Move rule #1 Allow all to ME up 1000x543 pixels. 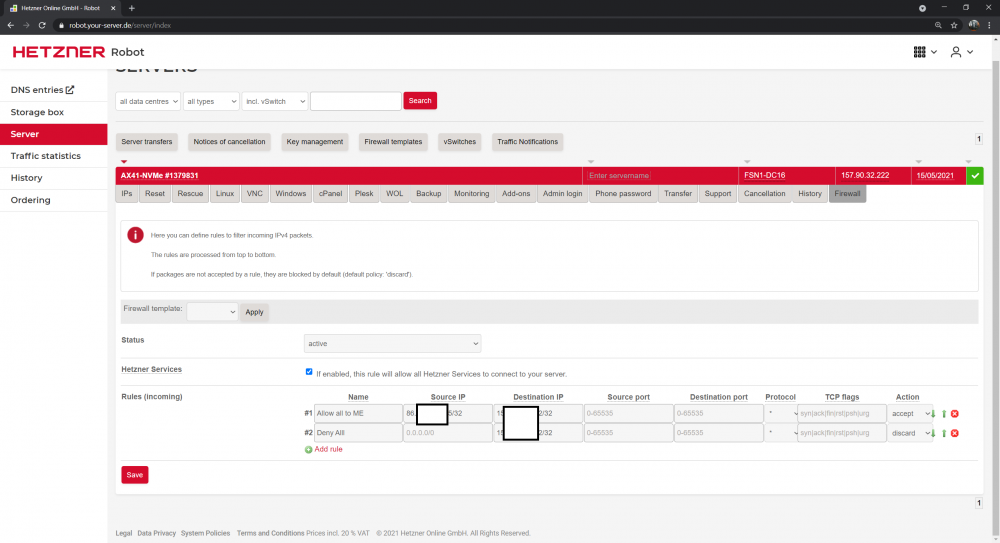[x=944, y=414]
